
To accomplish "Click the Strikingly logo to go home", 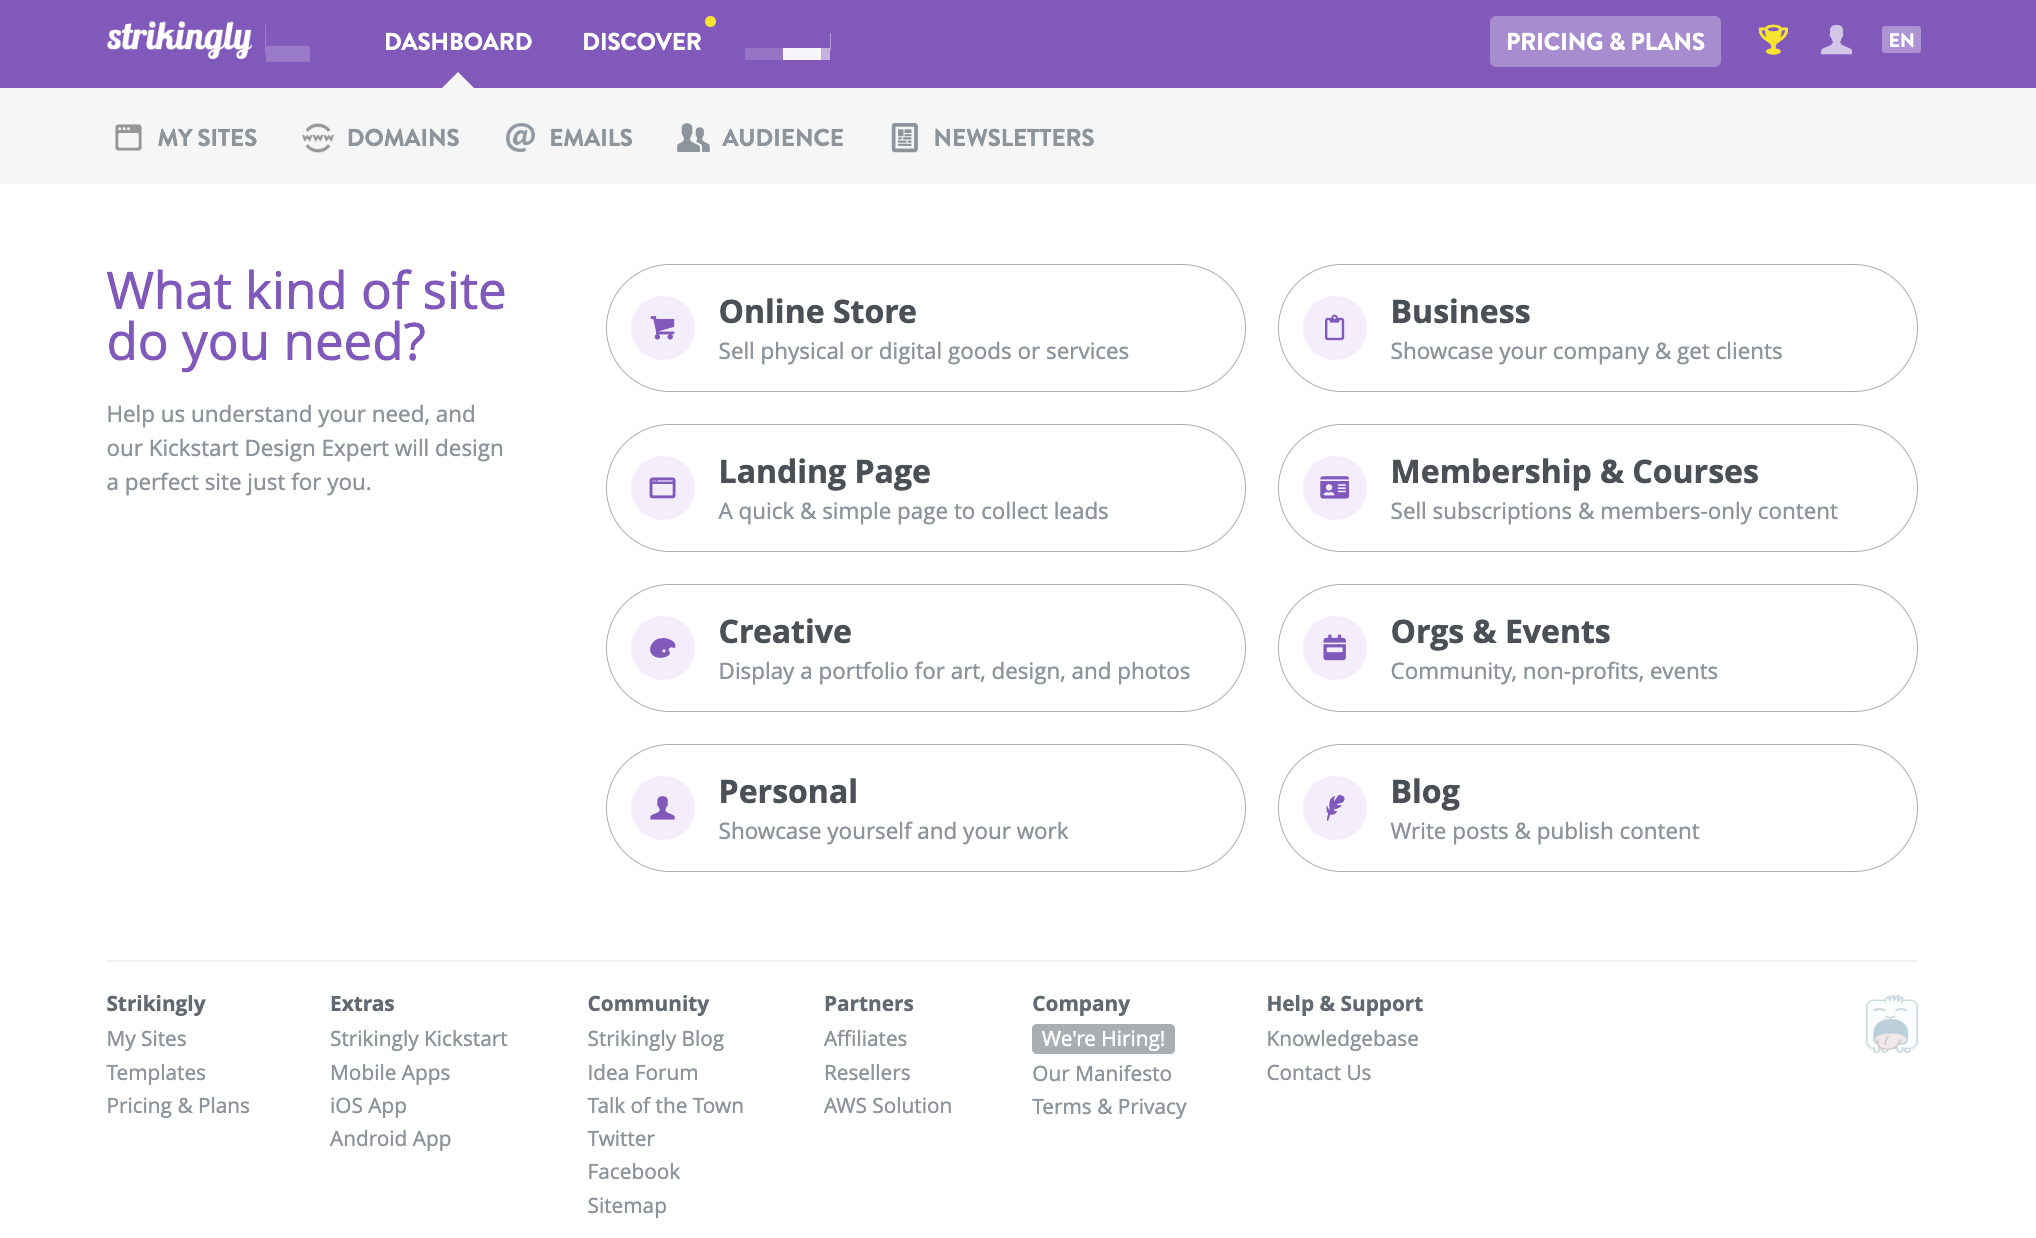I will 182,41.
